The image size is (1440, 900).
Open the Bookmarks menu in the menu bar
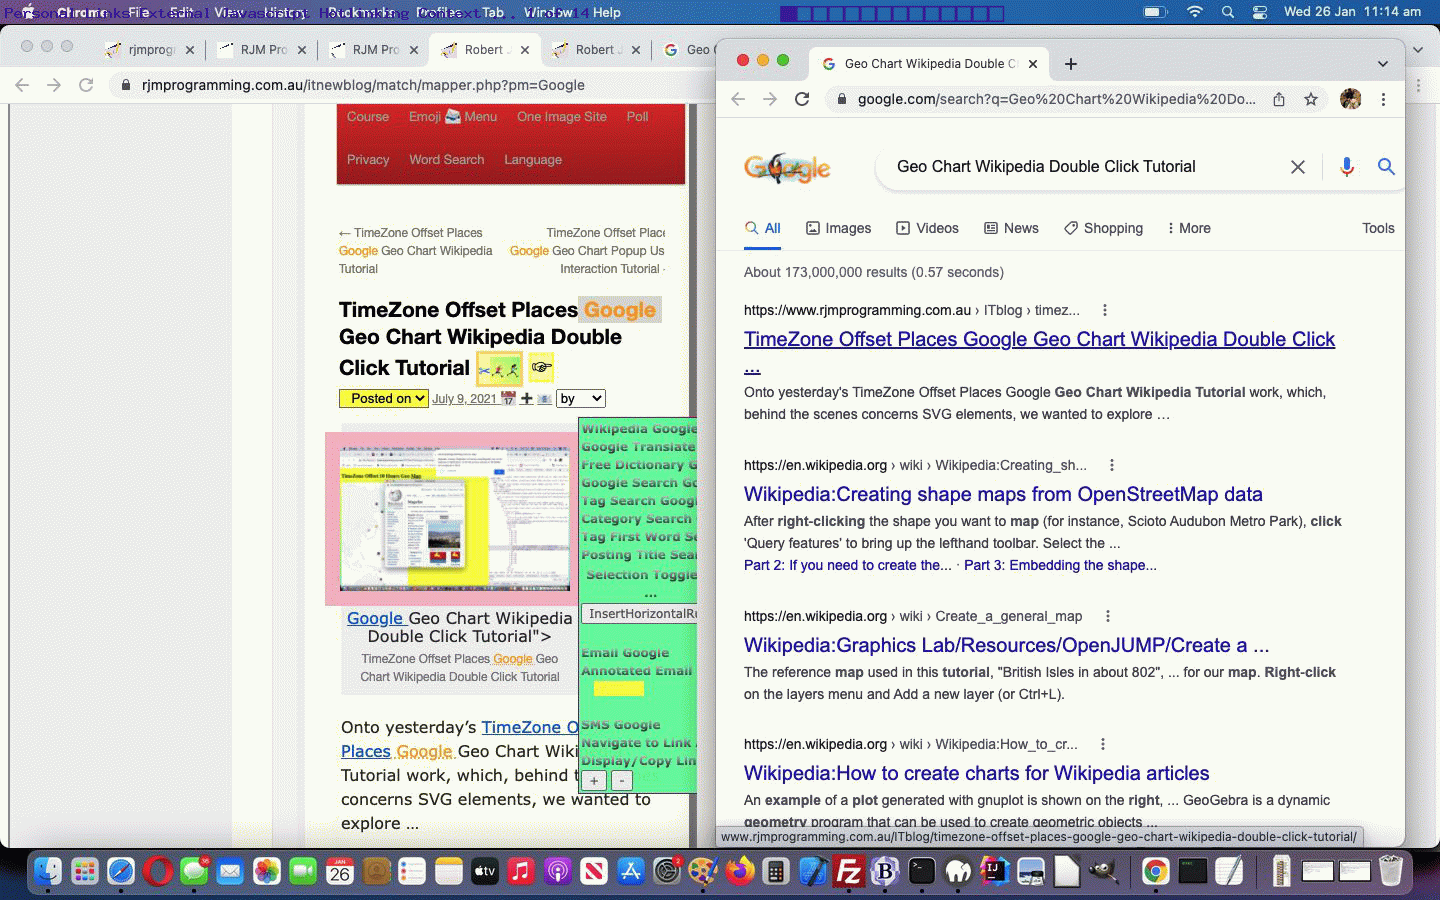point(362,12)
